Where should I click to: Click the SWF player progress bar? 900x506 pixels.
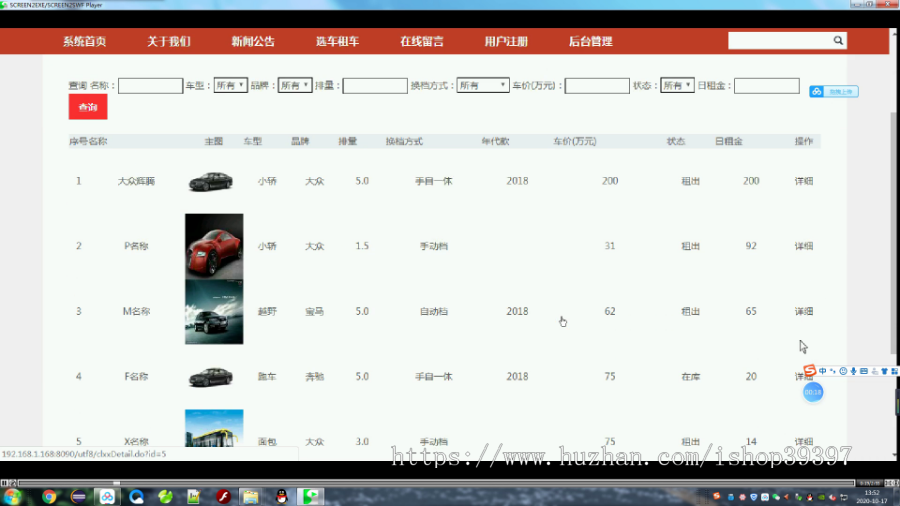coord(436,483)
